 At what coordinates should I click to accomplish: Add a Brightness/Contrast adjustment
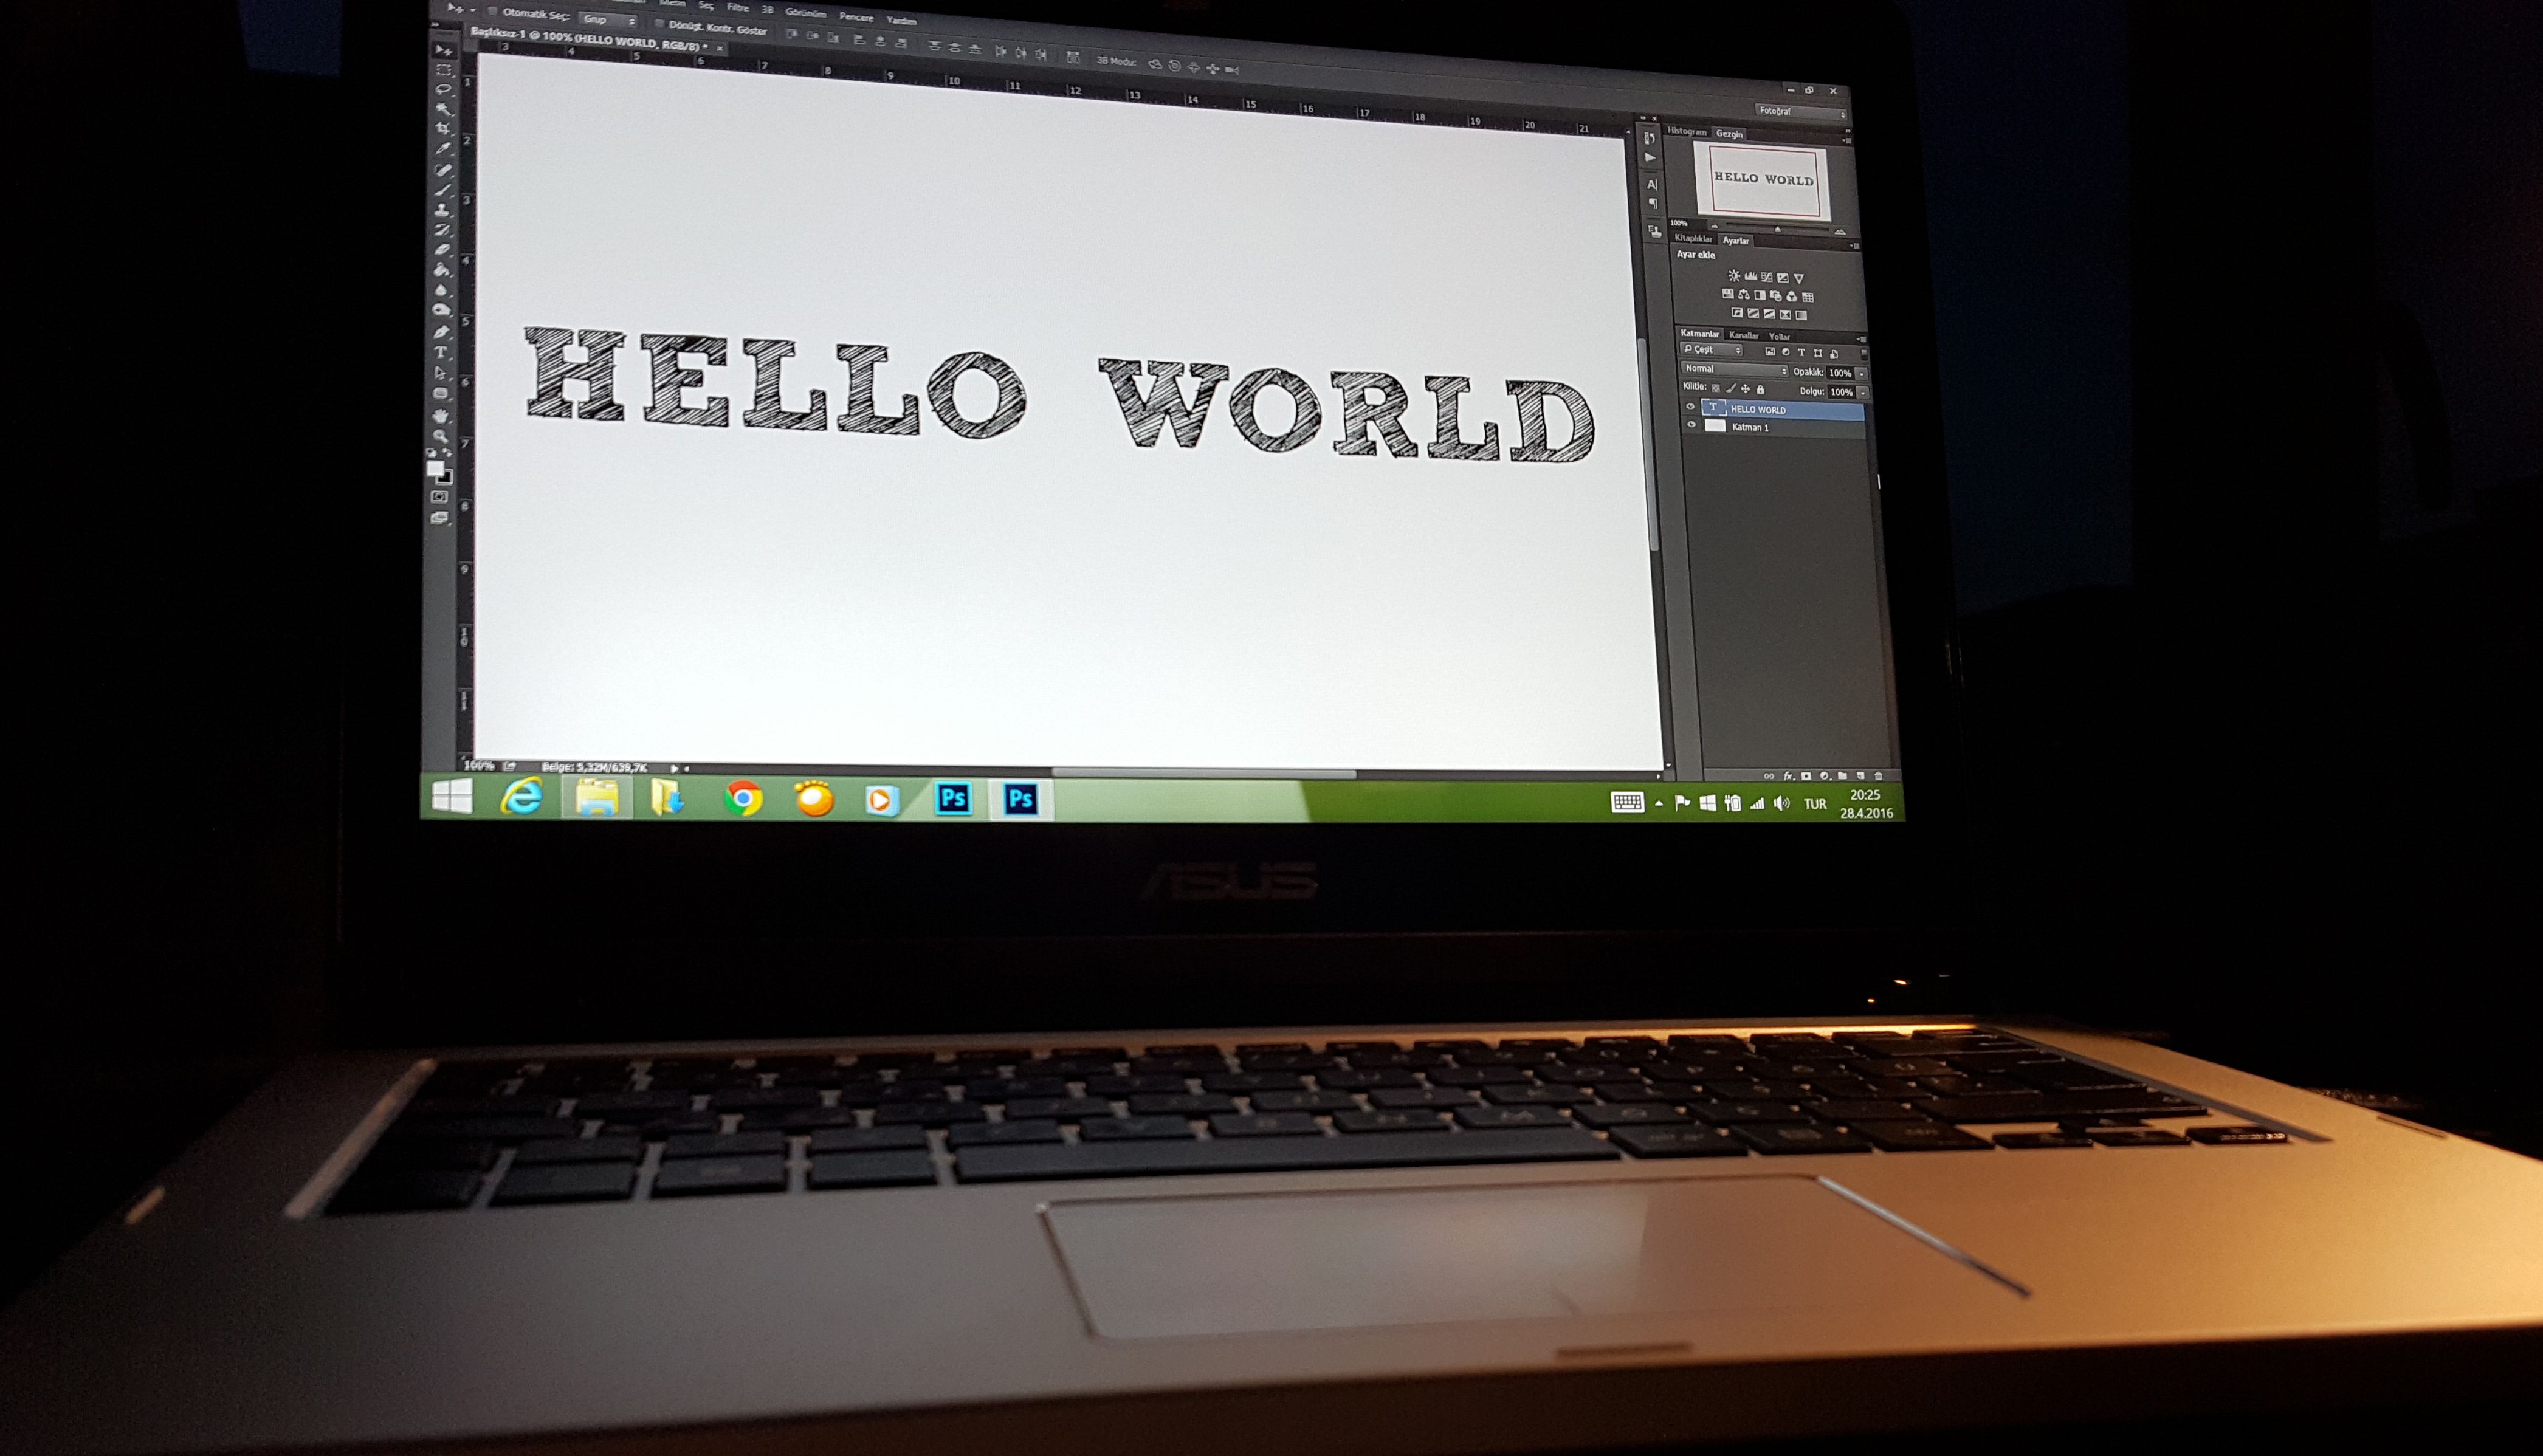point(1734,276)
